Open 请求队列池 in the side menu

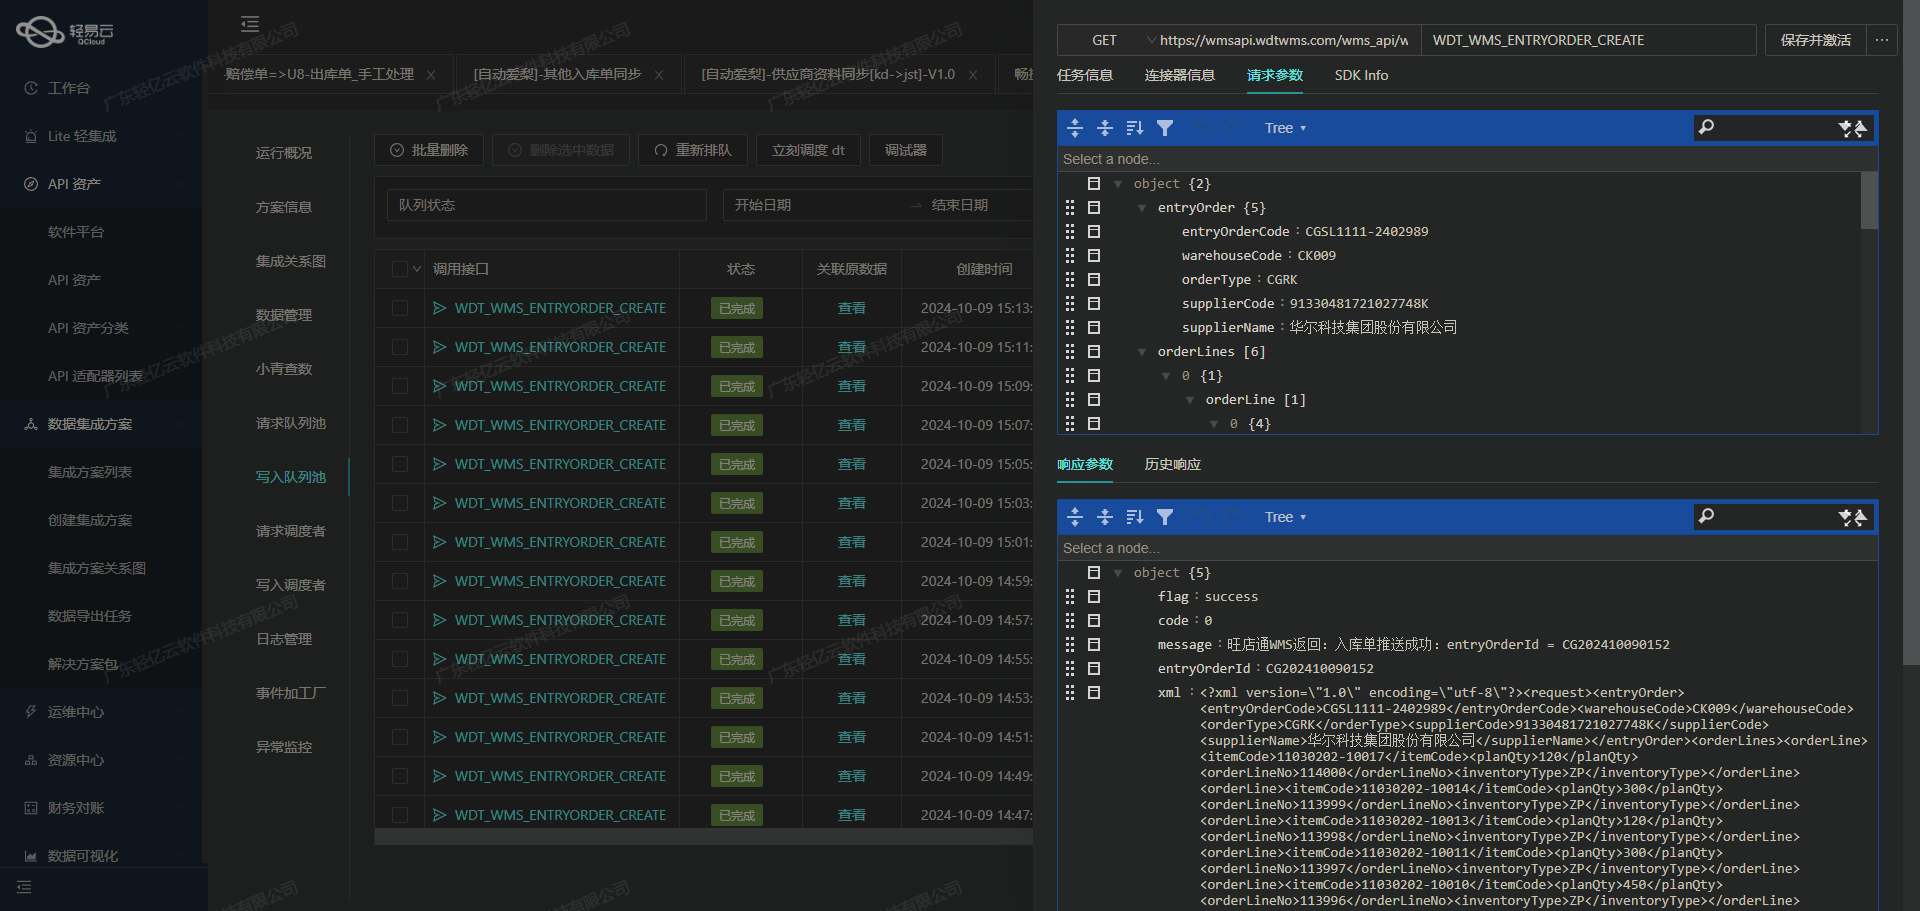[x=291, y=423]
